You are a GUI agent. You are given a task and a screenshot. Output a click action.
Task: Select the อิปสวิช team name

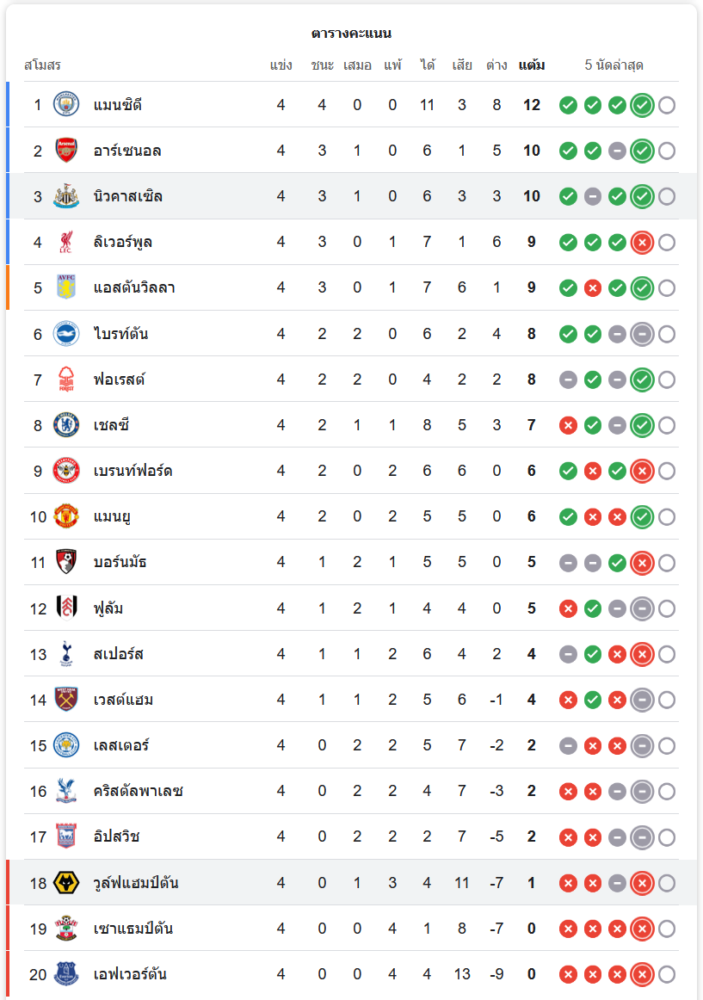click(x=117, y=837)
